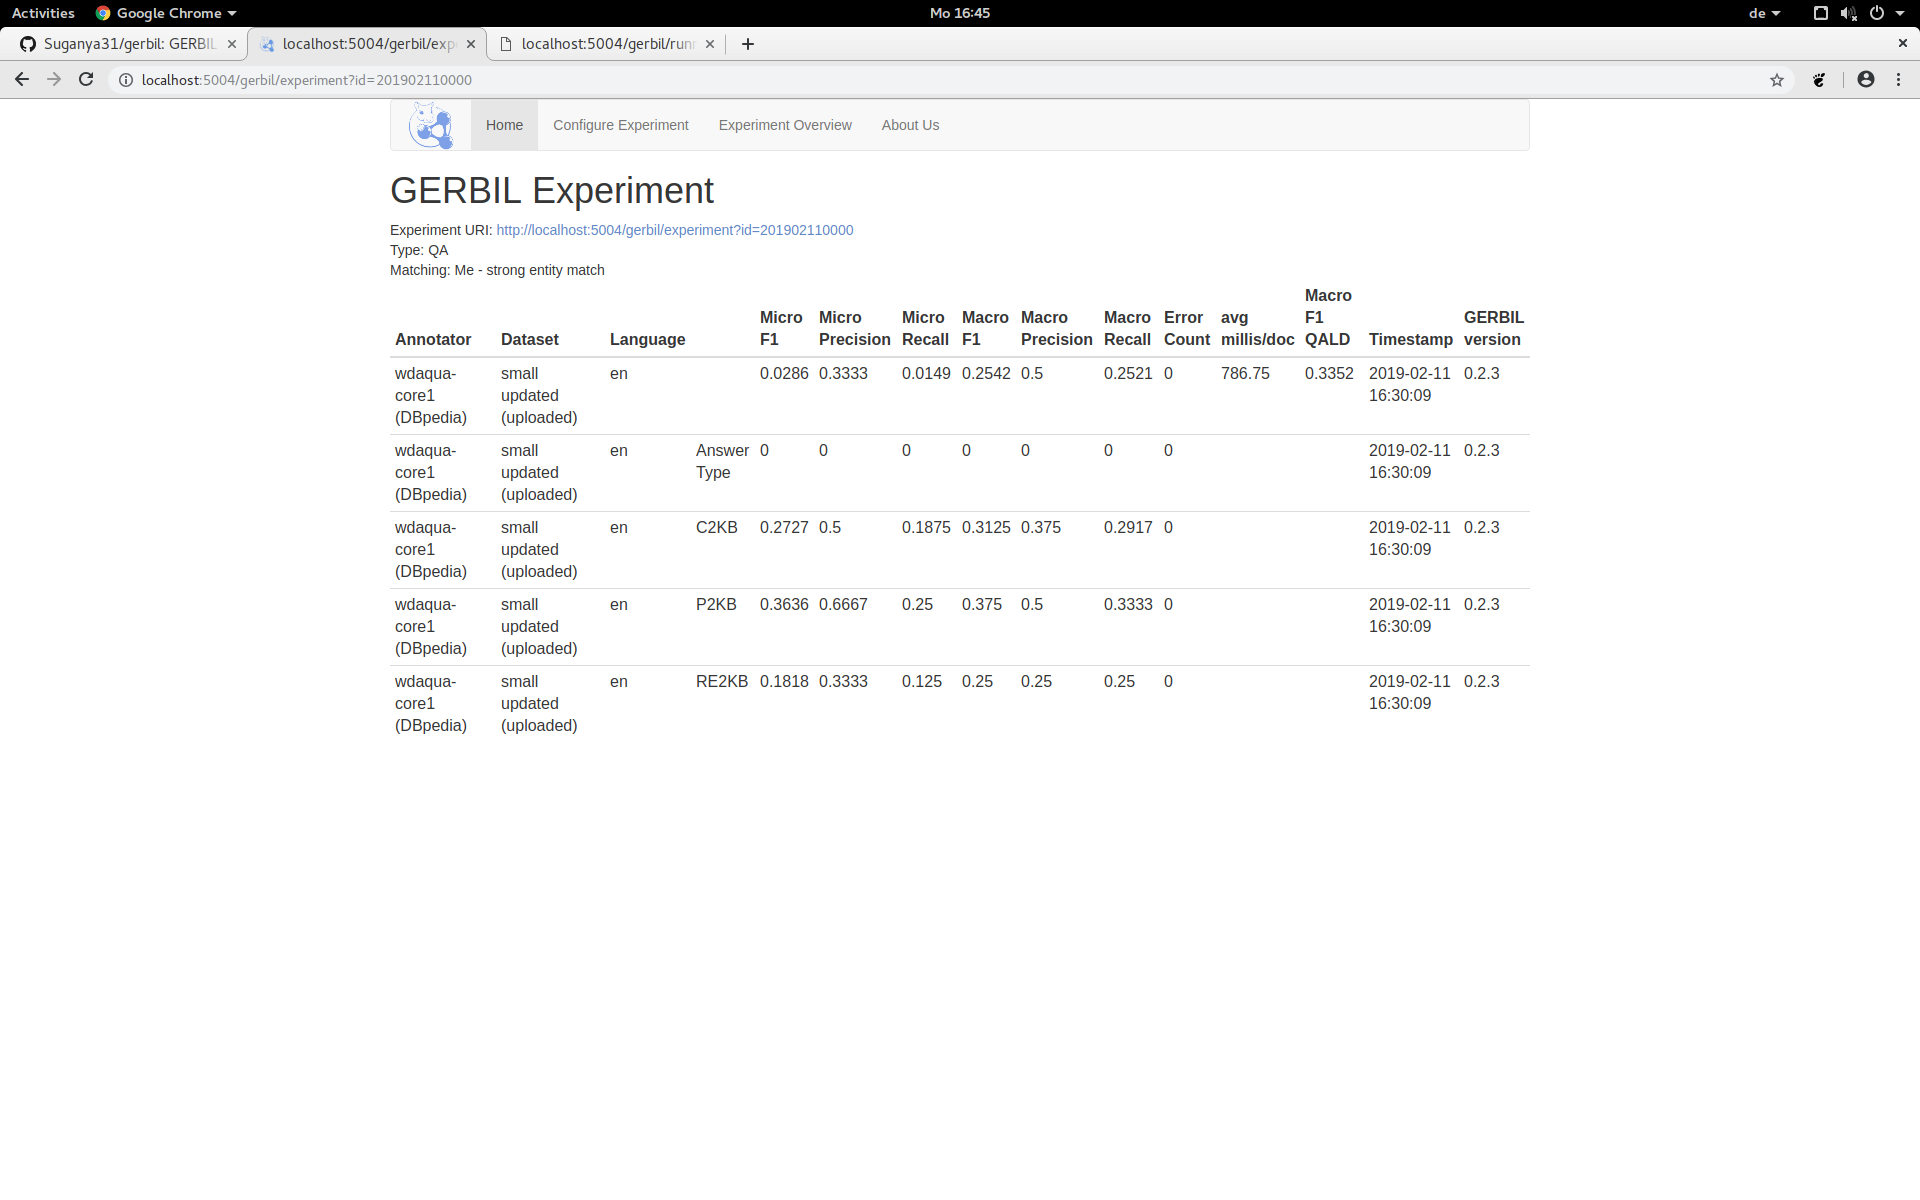Open the de keyboard layout dropdown
1920x1200 pixels.
click(1765, 13)
